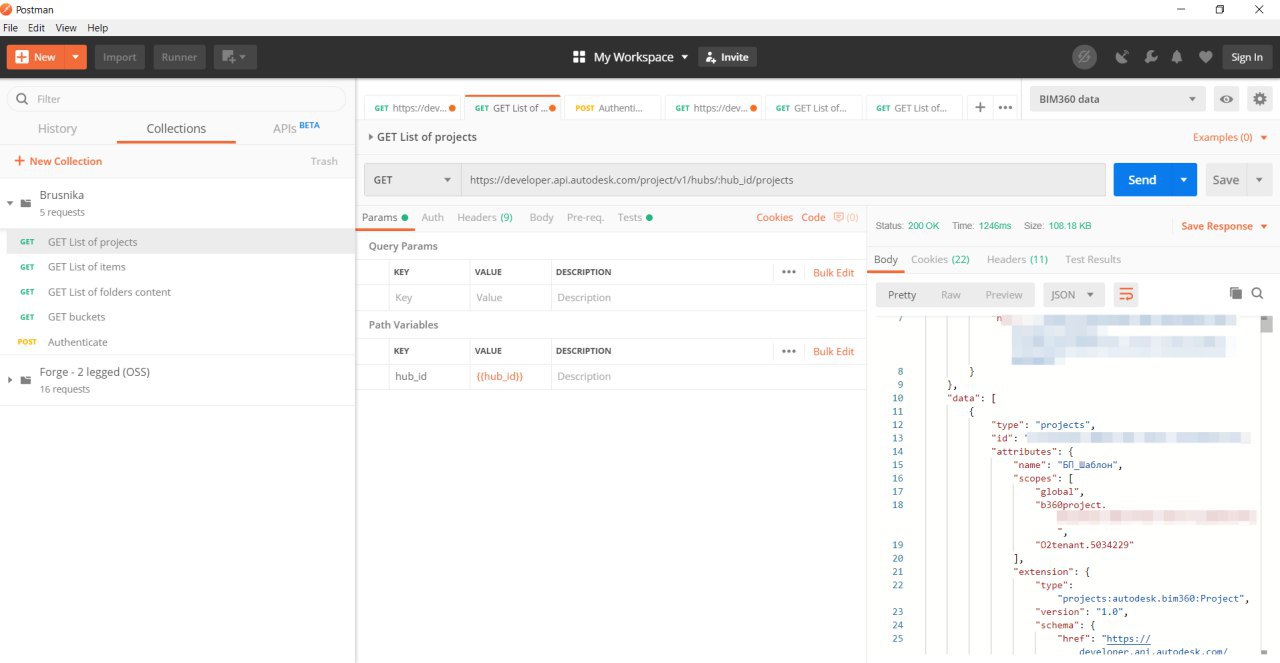The width and height of the screenshot is (1280, 663).
Task: Open the Help menu
Action: coord(98,28)
